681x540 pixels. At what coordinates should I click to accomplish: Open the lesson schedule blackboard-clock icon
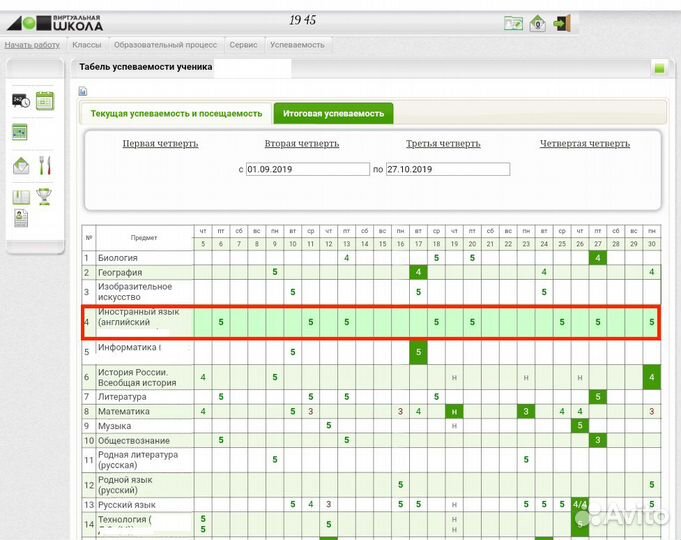[x=20, y=101]
